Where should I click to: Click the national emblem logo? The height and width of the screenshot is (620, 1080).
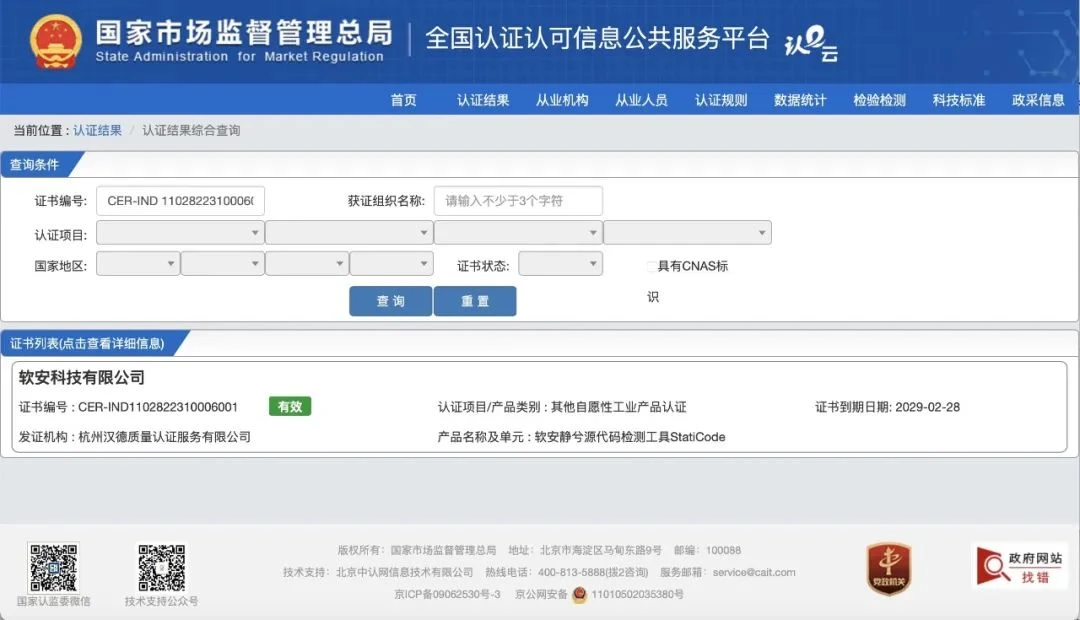click(56, 41)
